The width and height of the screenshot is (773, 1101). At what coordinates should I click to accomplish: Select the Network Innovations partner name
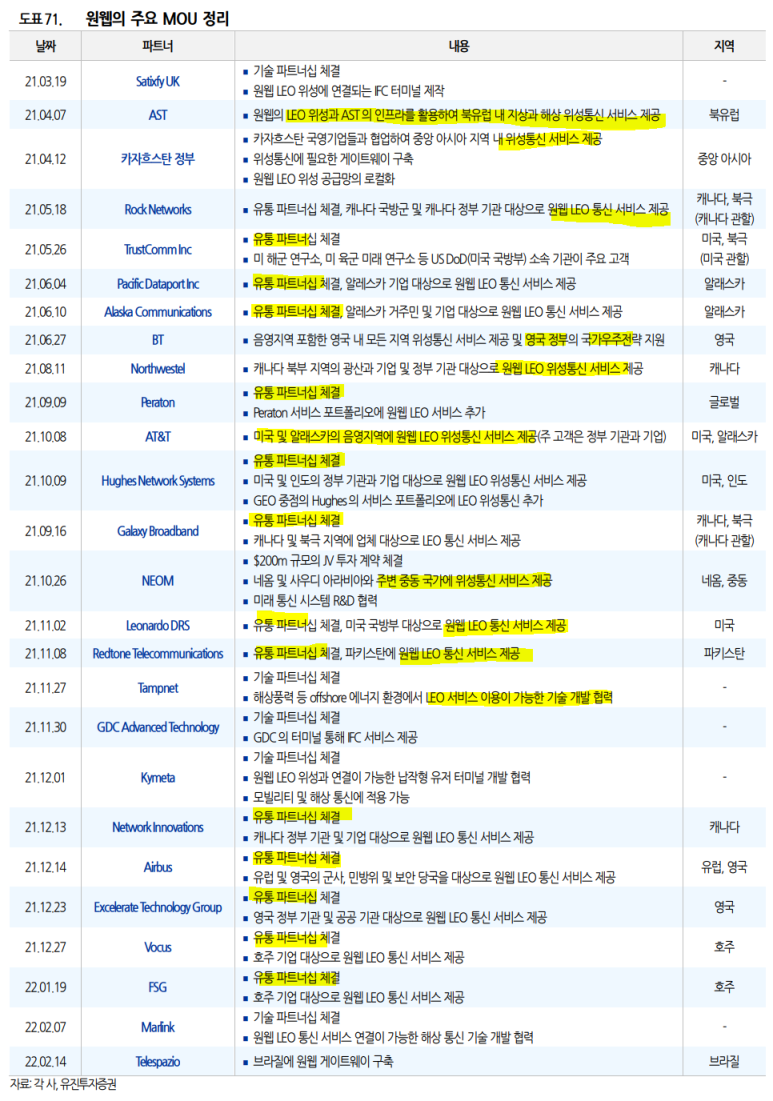pyautogui.click(x=158, y=827)
